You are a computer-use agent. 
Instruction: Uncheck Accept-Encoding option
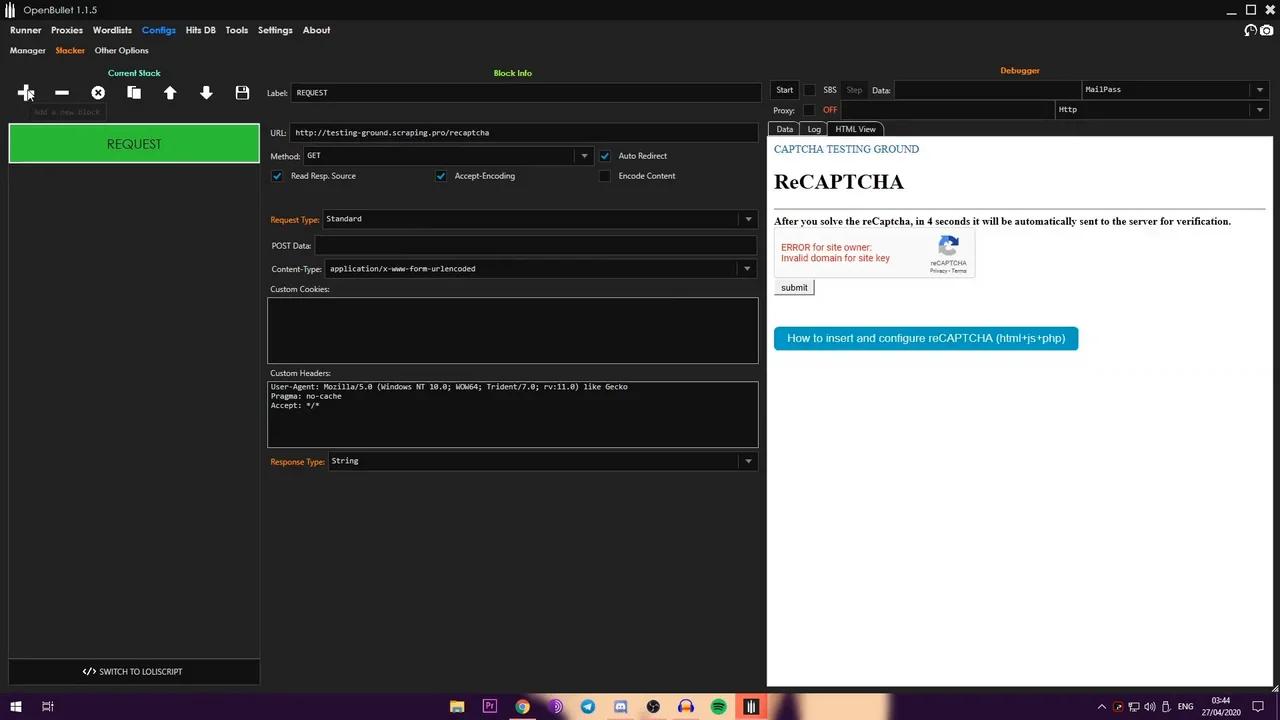point(441,175)
